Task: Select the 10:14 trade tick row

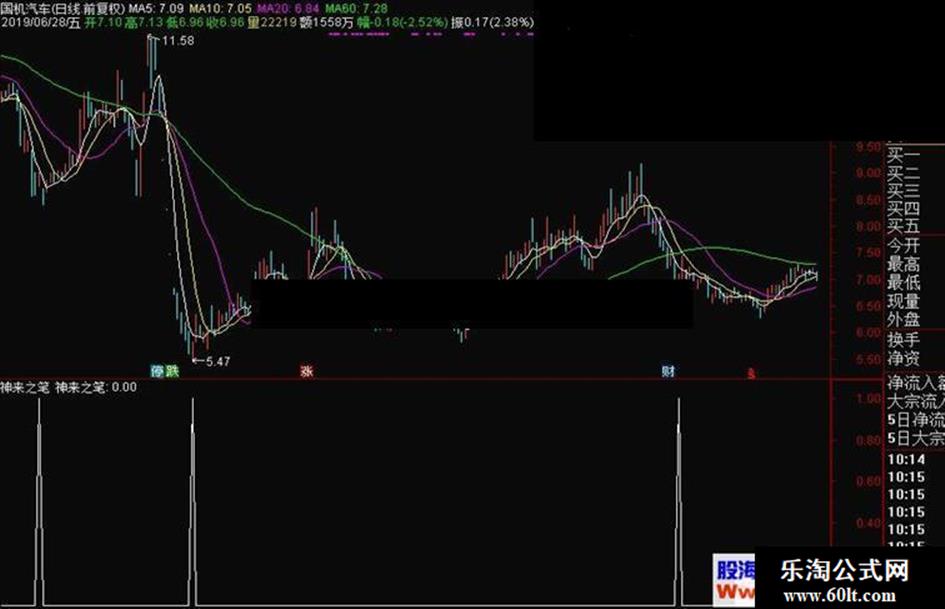Action: (x=906, y=460)
